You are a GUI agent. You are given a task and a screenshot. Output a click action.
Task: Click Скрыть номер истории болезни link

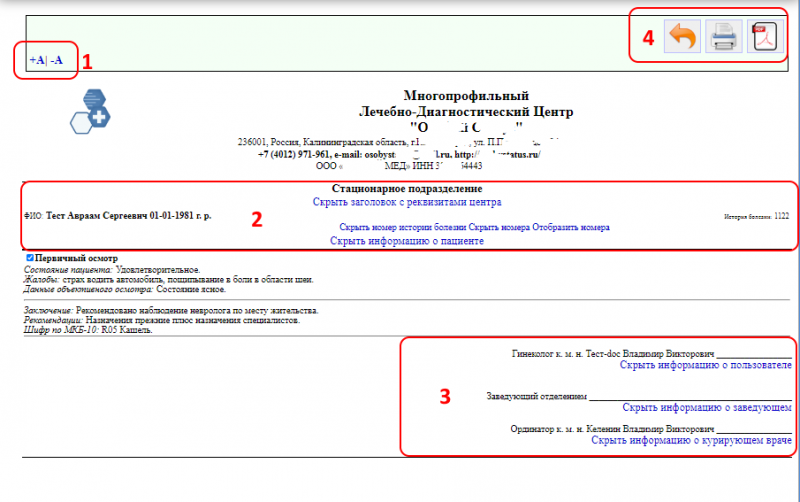(403, 228)
